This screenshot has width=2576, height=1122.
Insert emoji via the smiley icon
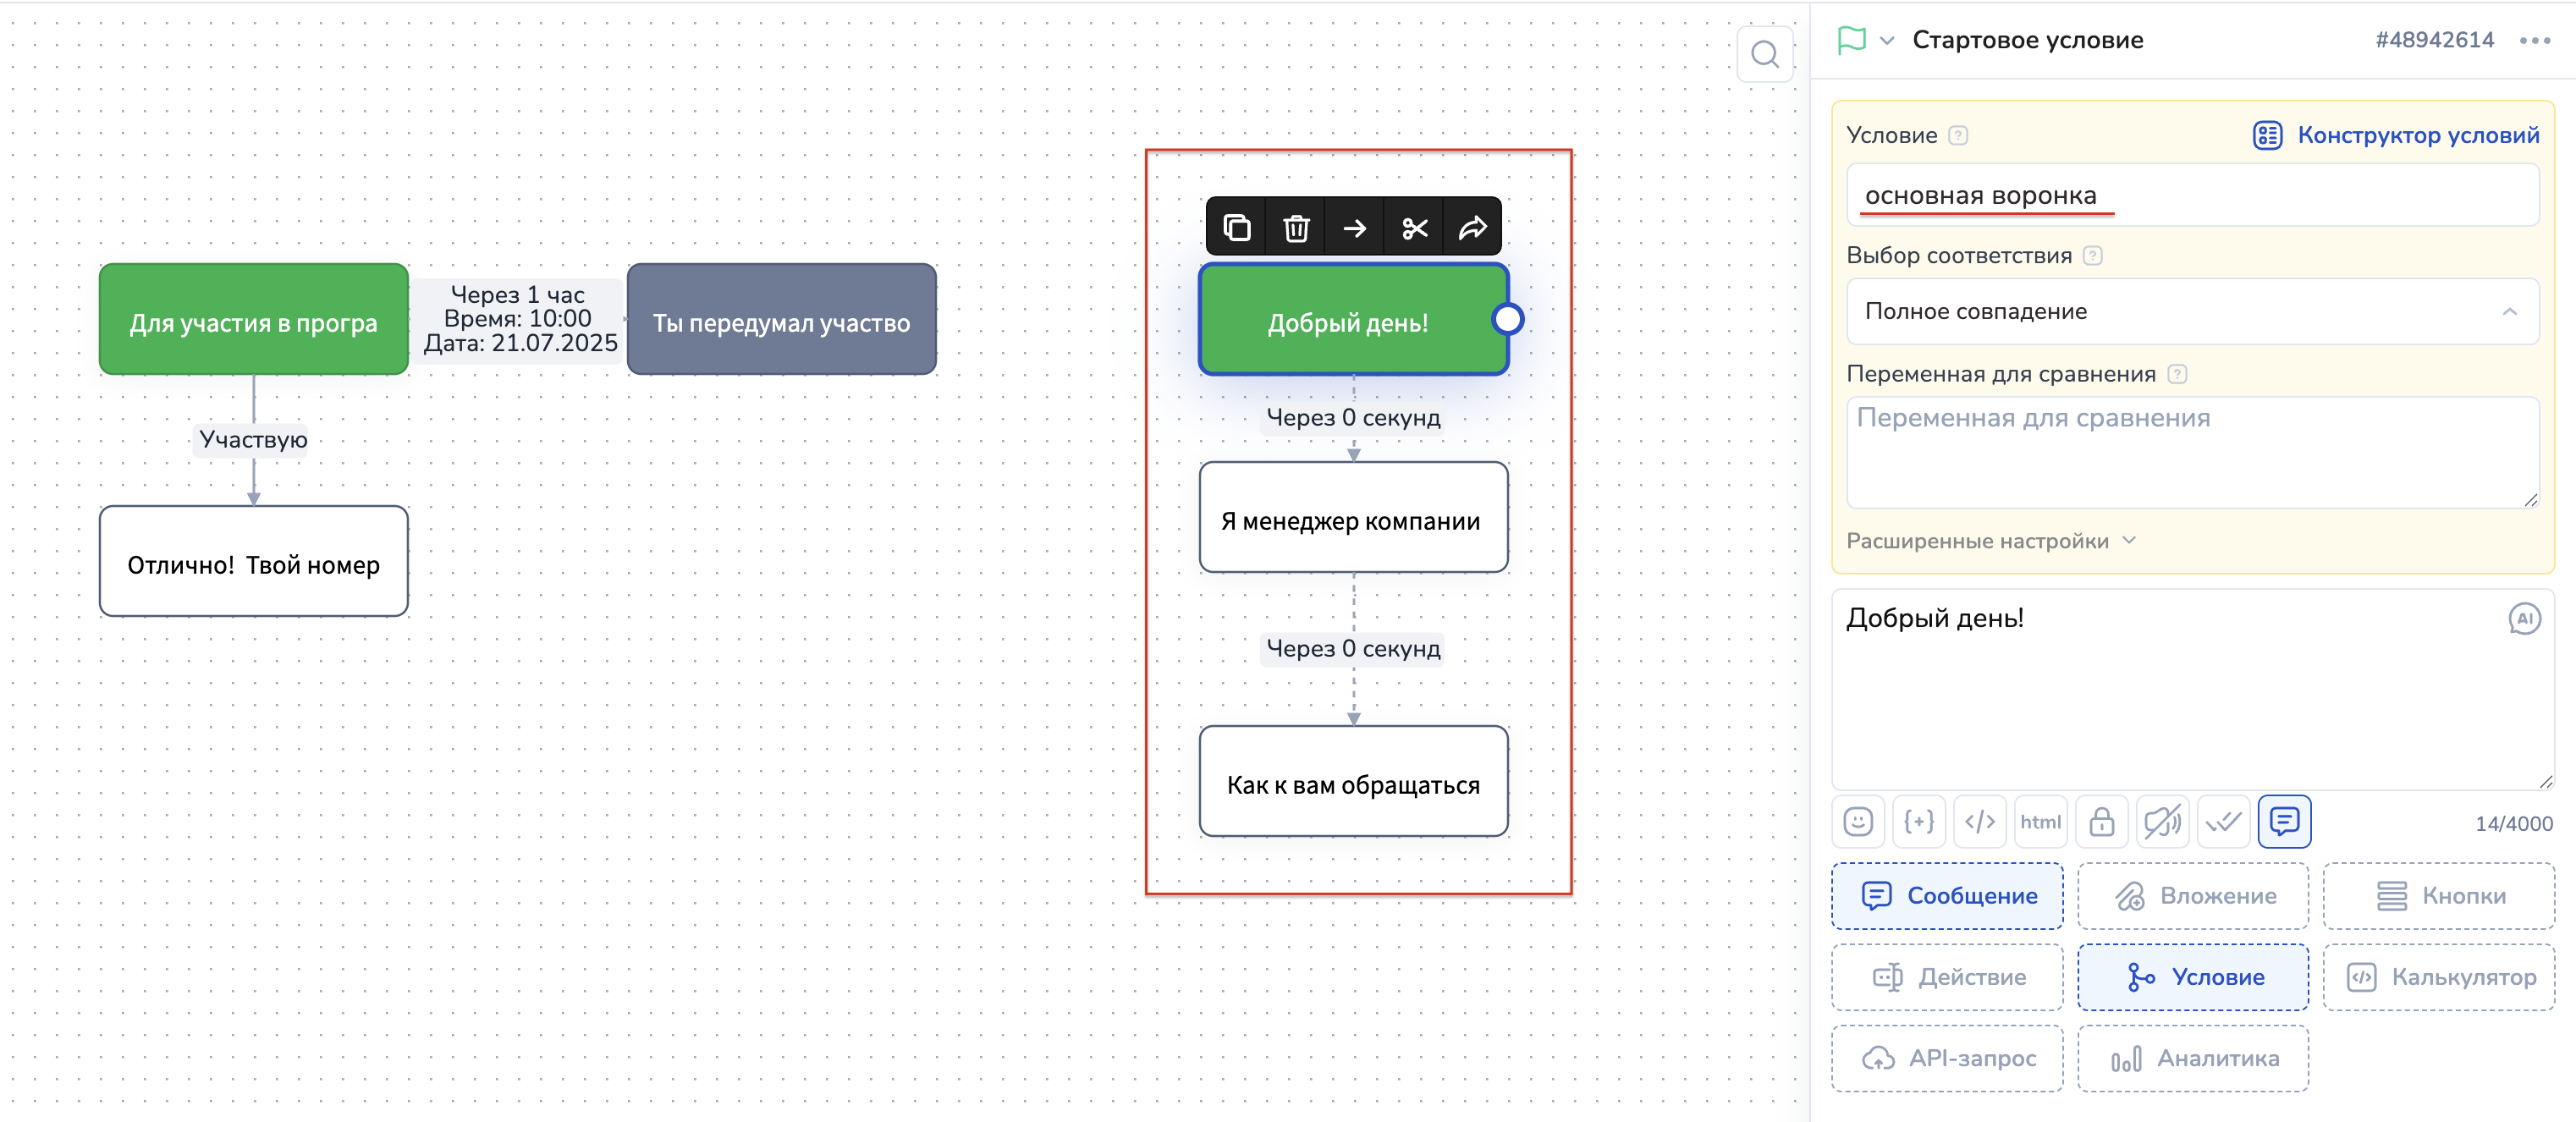pos(1858,822)
